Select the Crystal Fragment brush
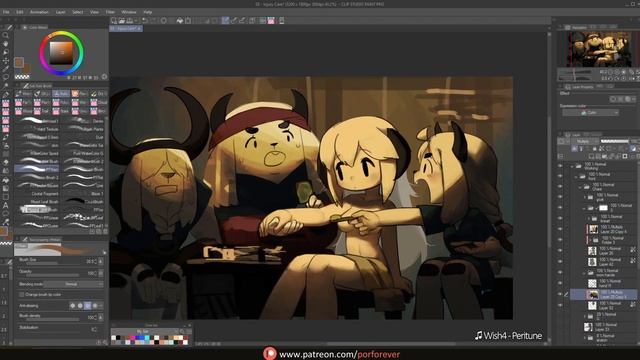This screenshot has height=360, width=640. coord(38,194)
